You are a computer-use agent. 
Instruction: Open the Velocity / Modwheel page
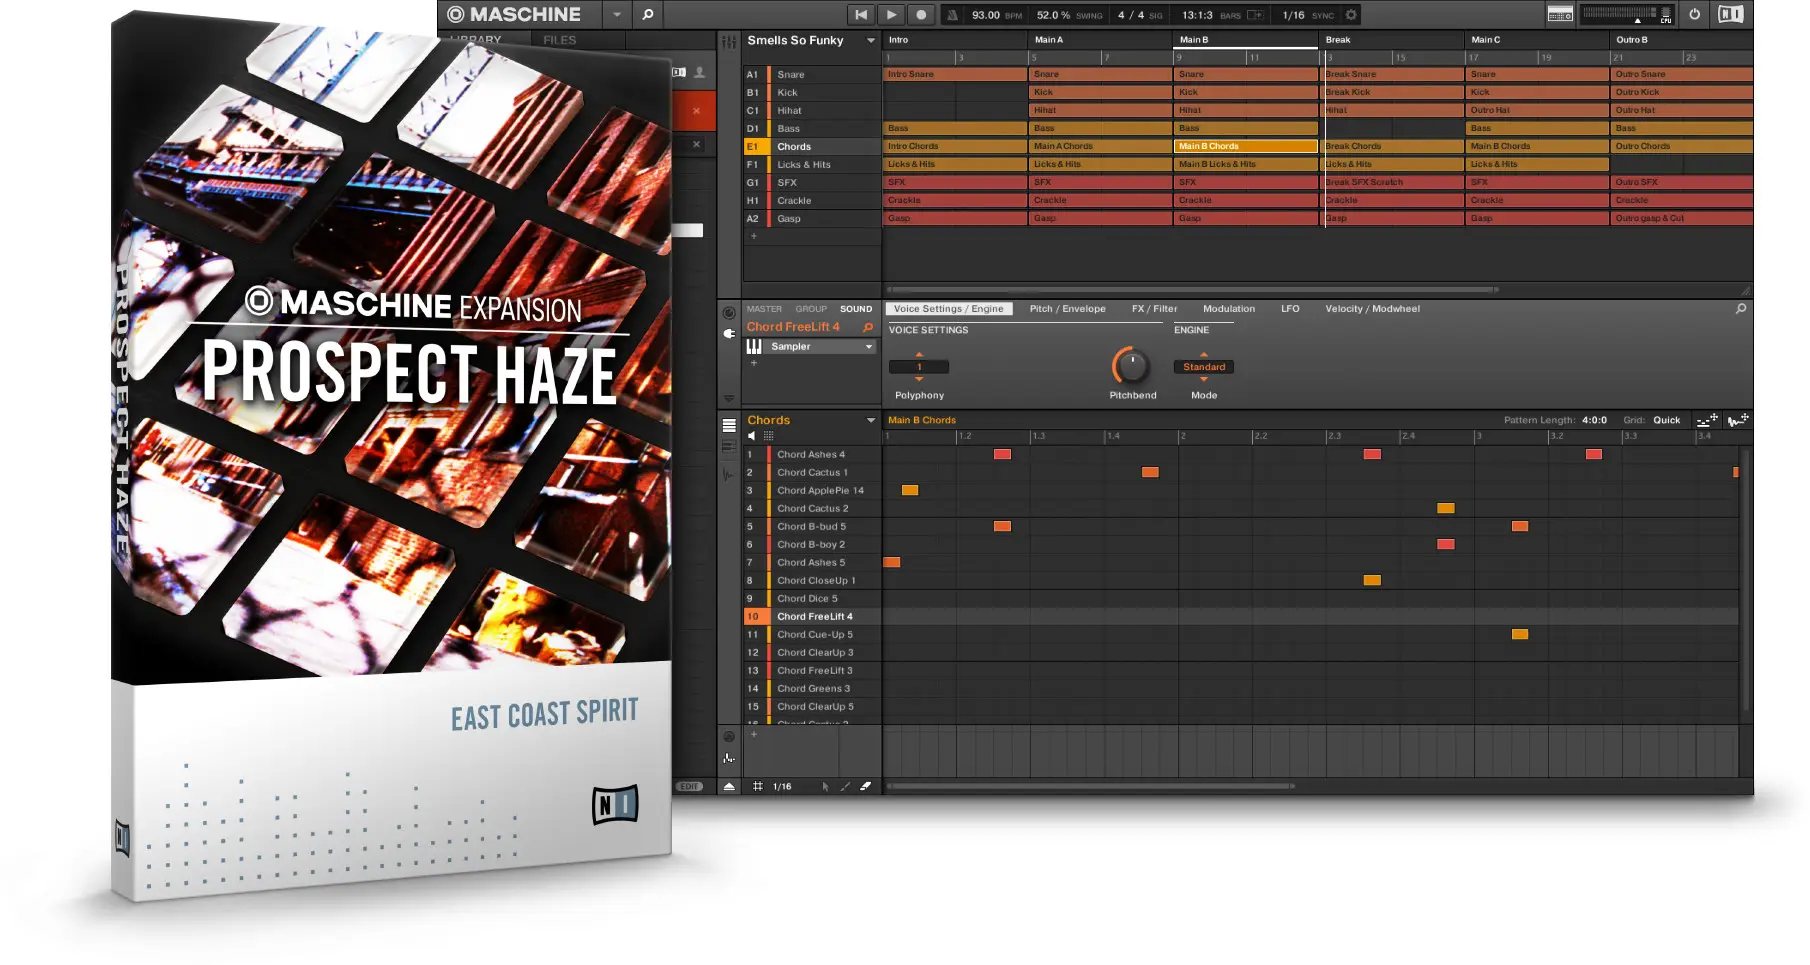(x=1373, y=309)
